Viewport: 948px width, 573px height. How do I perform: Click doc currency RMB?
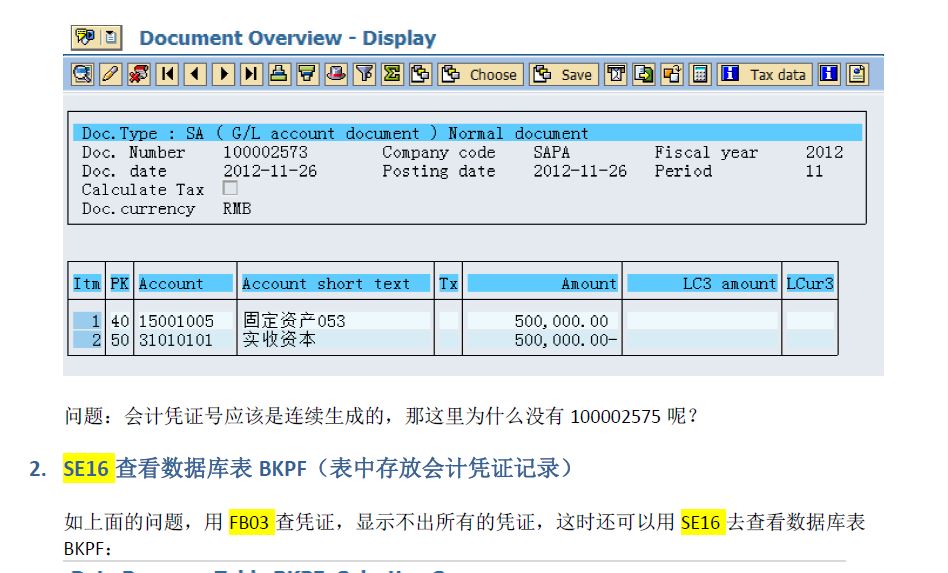[x=237, y=209]
